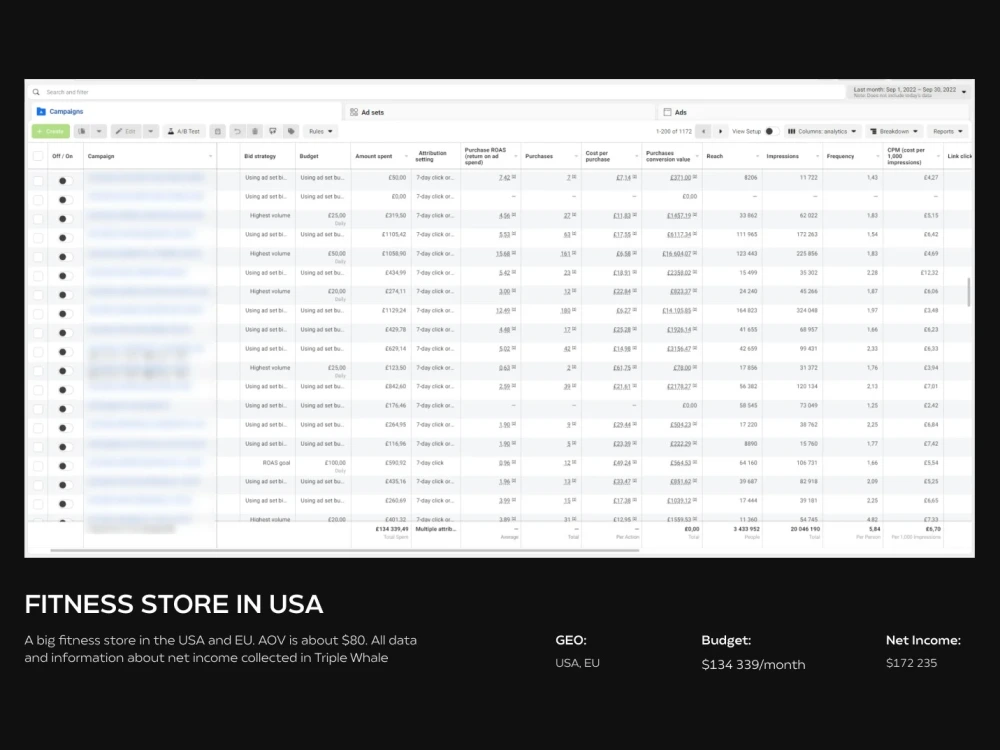Click the tag icon in toolbar
1000x750 pixels.
pos(291,131)
